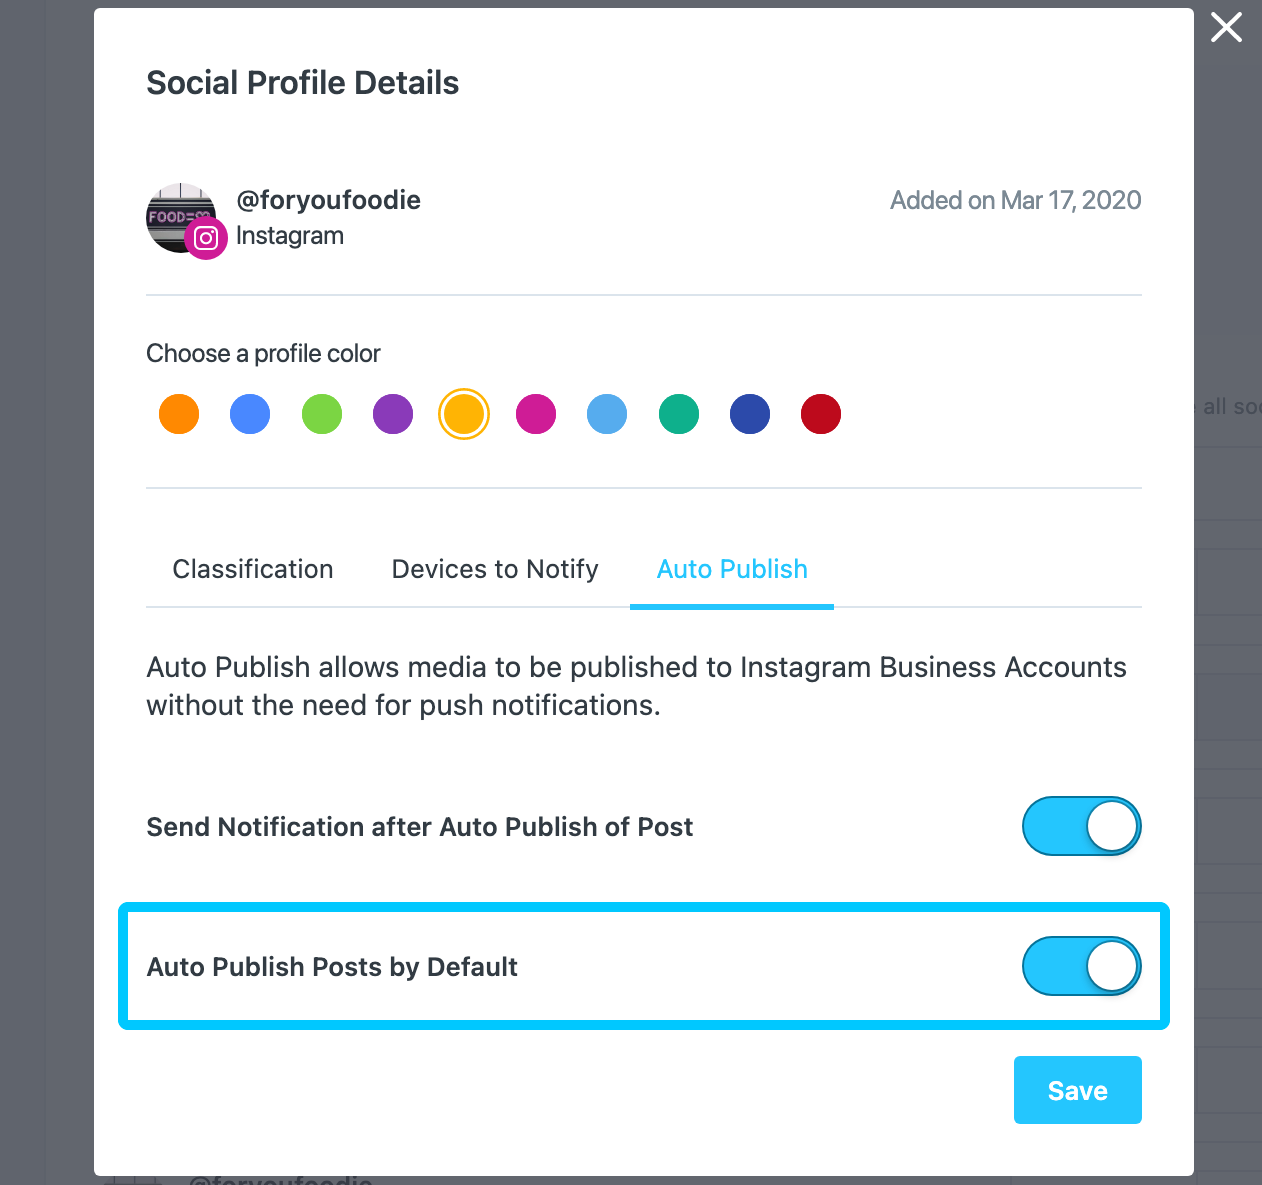Click the Save button
Viewport: 1262px width, 1185px height.
(x=1077, y=1090)
